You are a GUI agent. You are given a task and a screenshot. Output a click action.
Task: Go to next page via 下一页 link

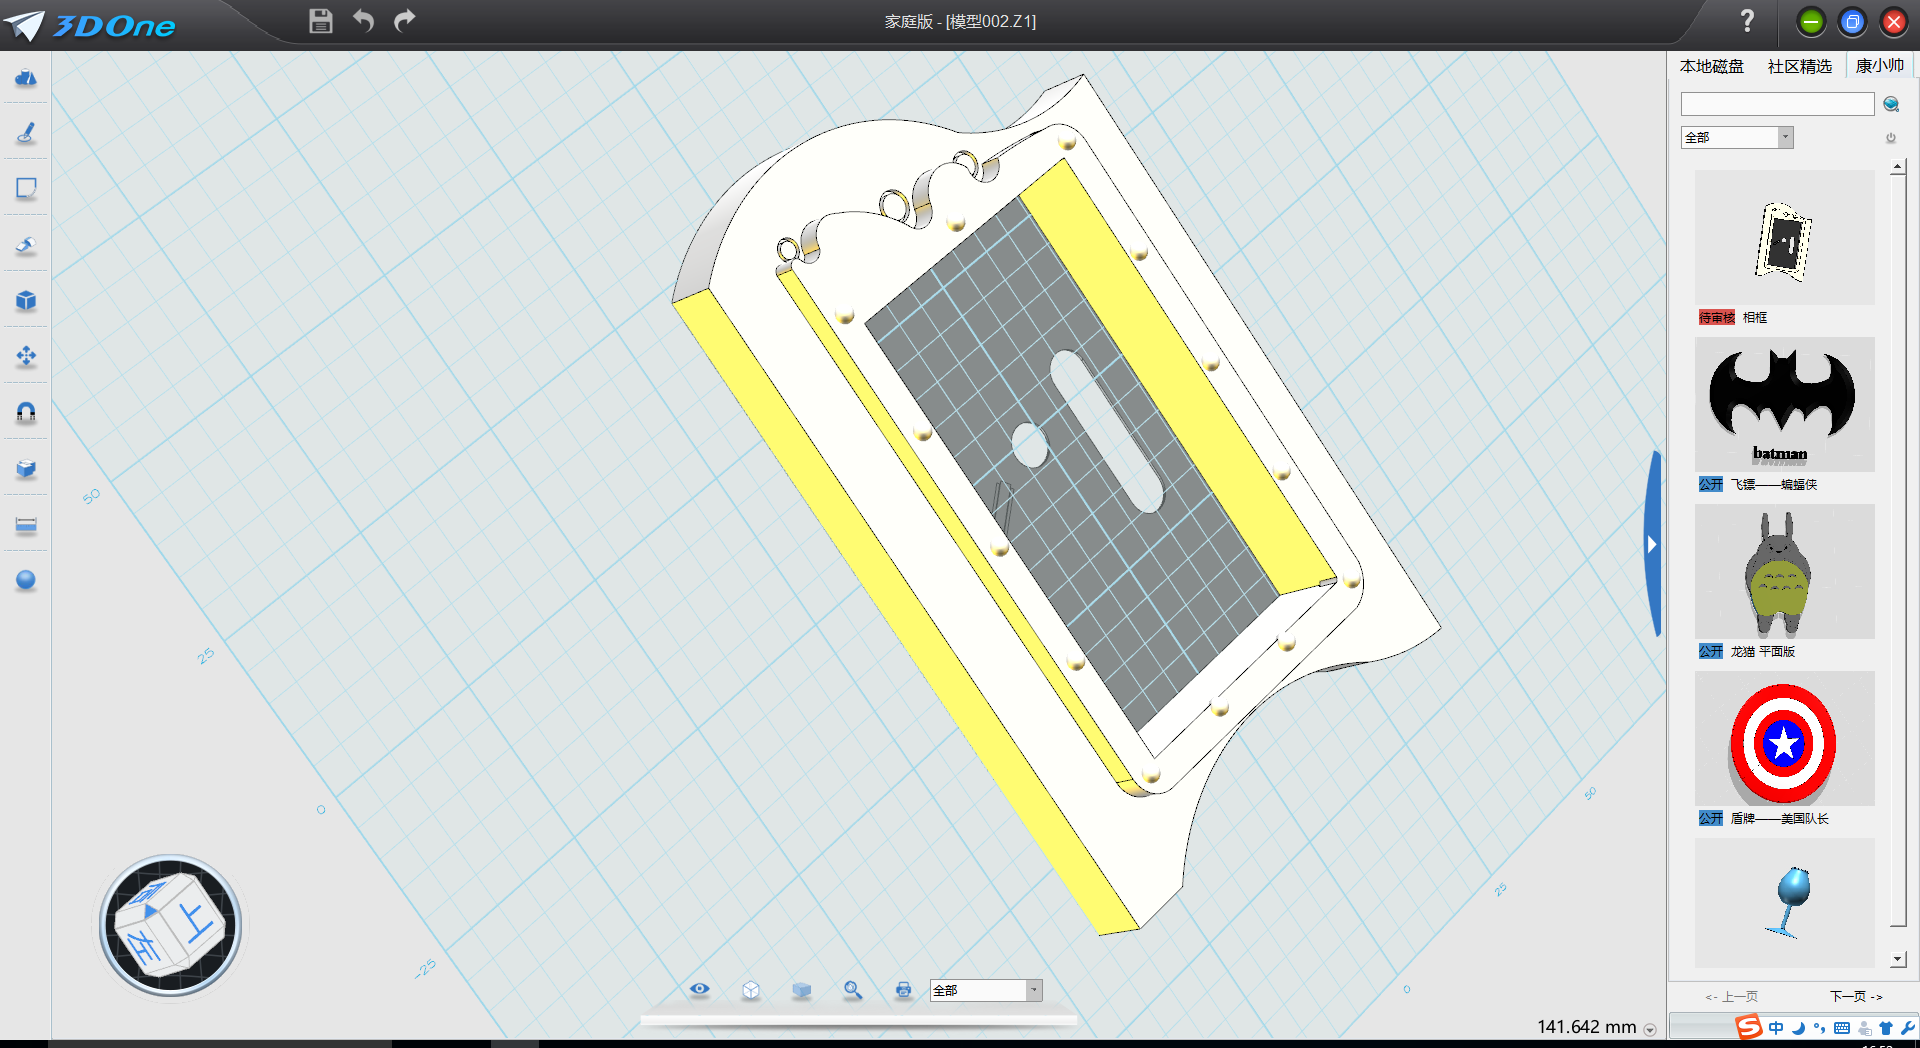[x=1856, y=996]
